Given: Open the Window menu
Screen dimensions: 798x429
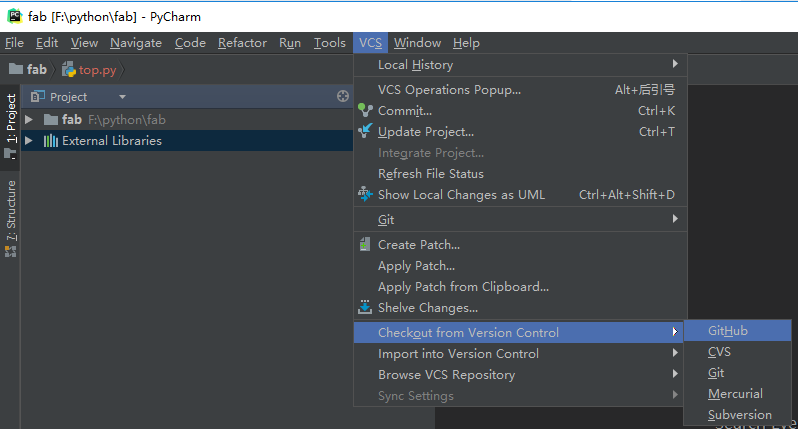Looking at the screenshot, I should 417,43.
